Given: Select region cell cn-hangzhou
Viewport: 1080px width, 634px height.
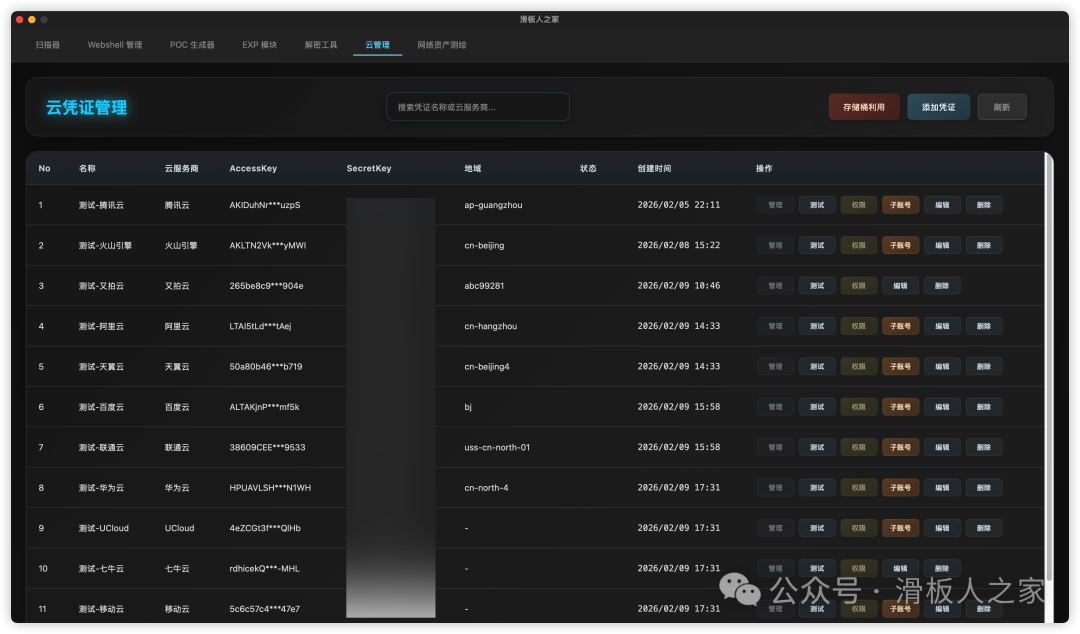Looking at the screenshot, I should [490, 326].
